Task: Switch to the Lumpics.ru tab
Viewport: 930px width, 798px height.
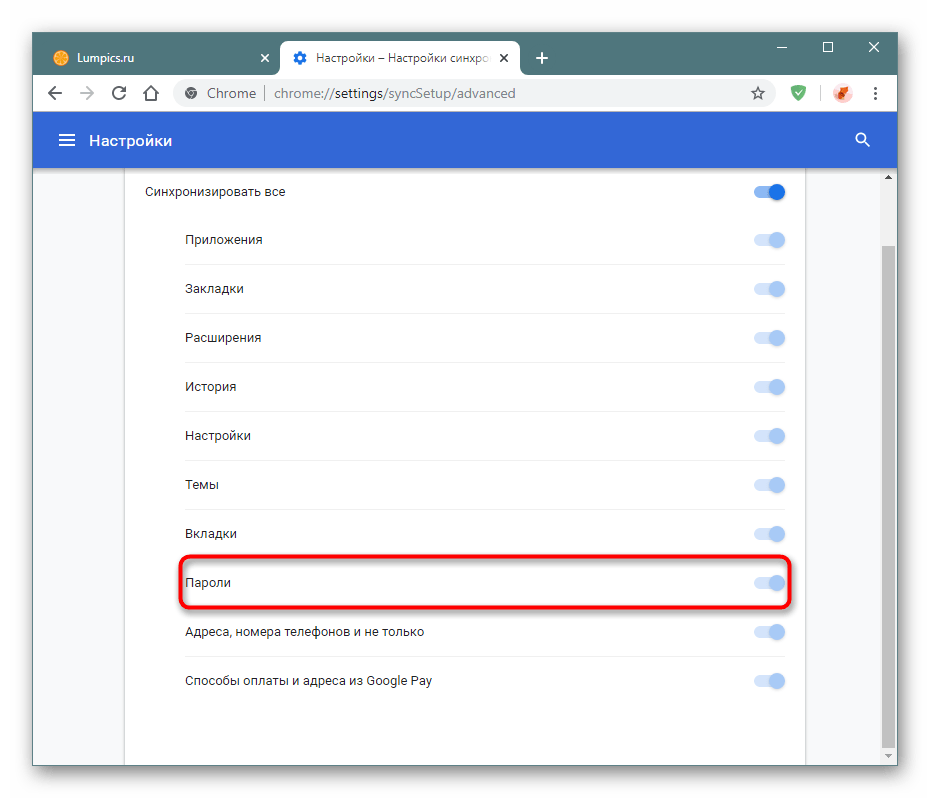Action: (150, 58)
